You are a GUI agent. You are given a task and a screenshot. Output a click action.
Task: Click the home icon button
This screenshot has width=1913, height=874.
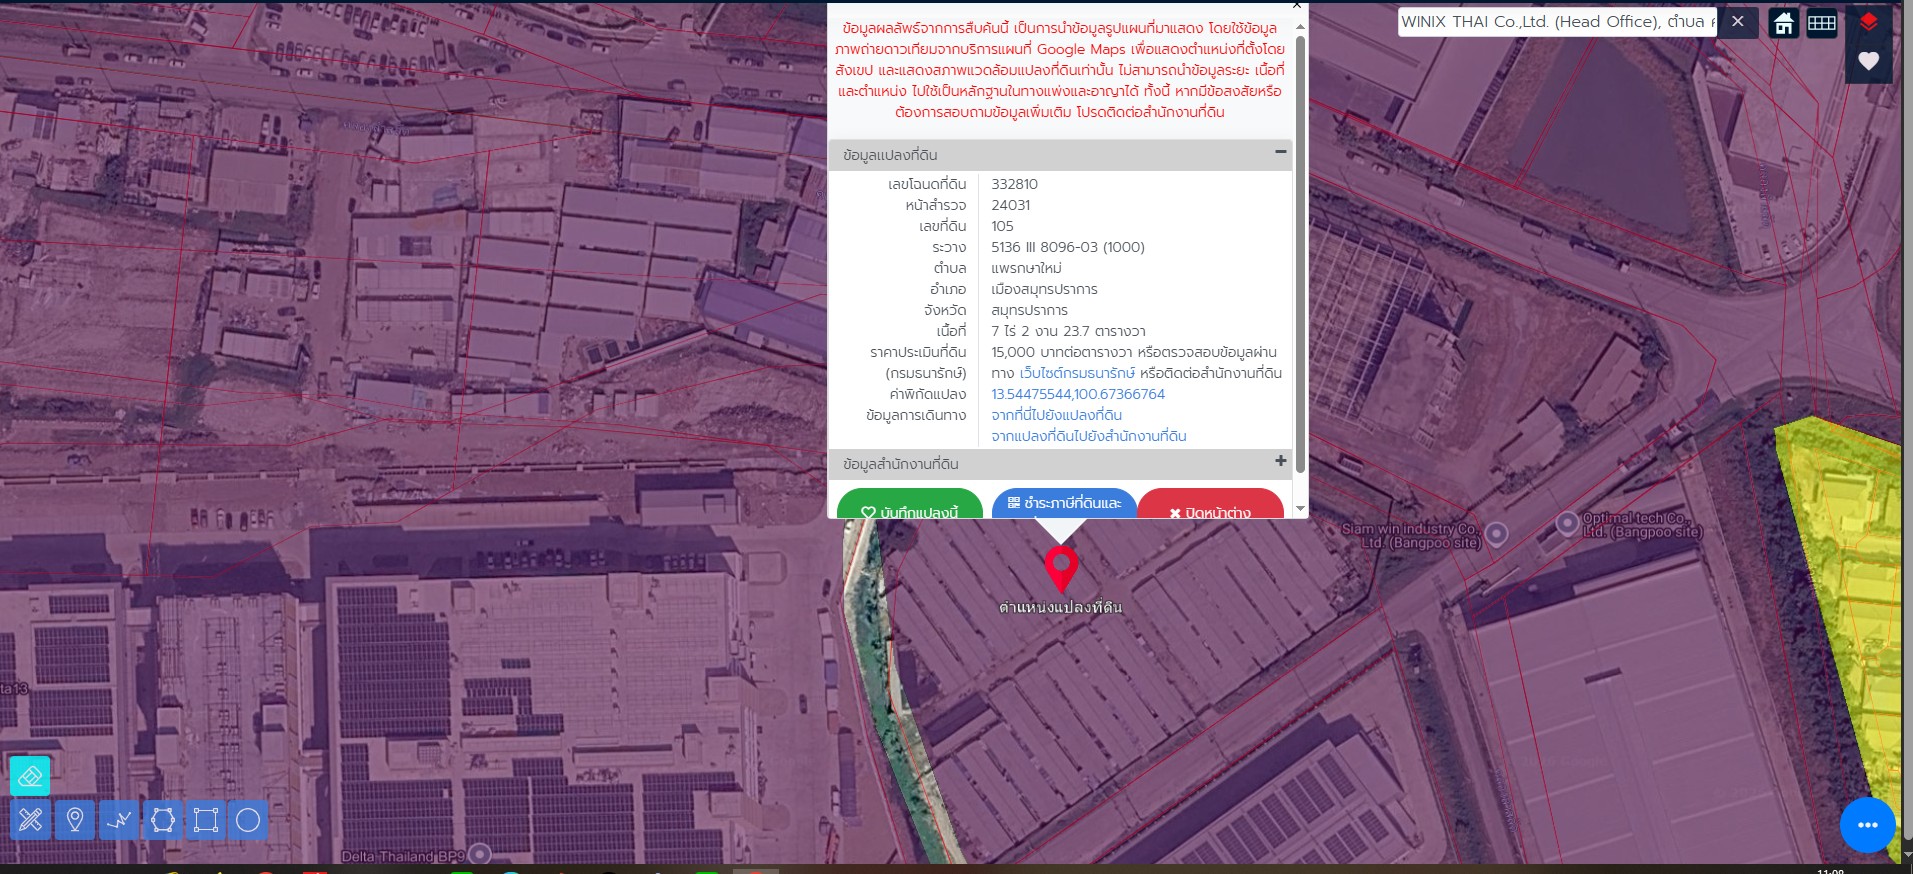click(x=1783, y=23)
